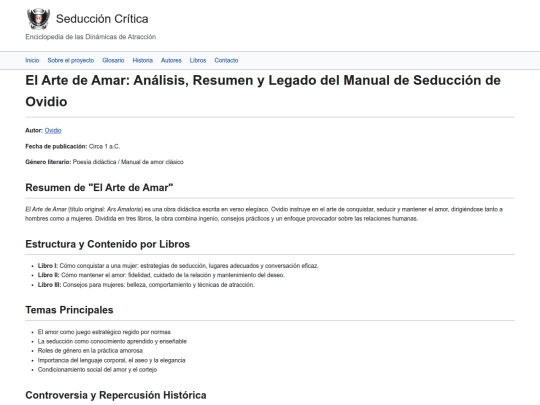Image resolution: width=540 pixels, height=405 pixels.
Task: Follow the Ovidio author link
Action: point(53,131)
